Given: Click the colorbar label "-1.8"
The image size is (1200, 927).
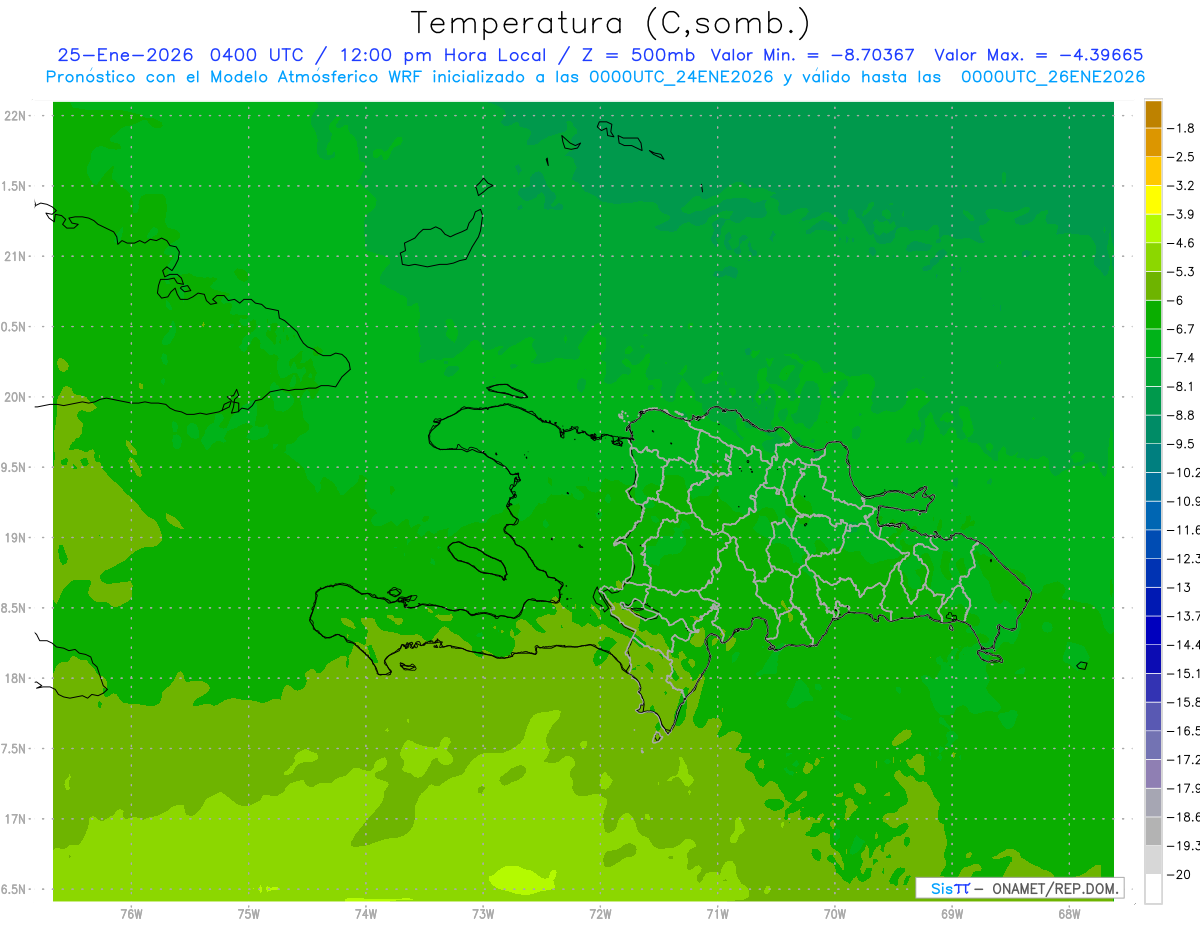Looking at the screenshot, I should [1183, 128].
